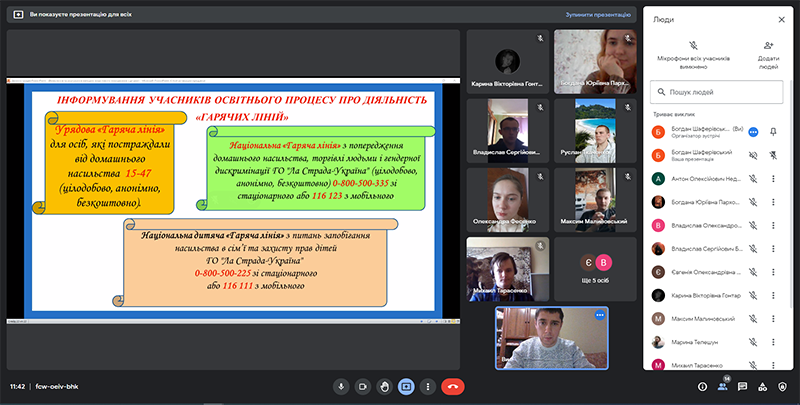Open three-dot menu for Владислав Сергійович

coord(773,249)
